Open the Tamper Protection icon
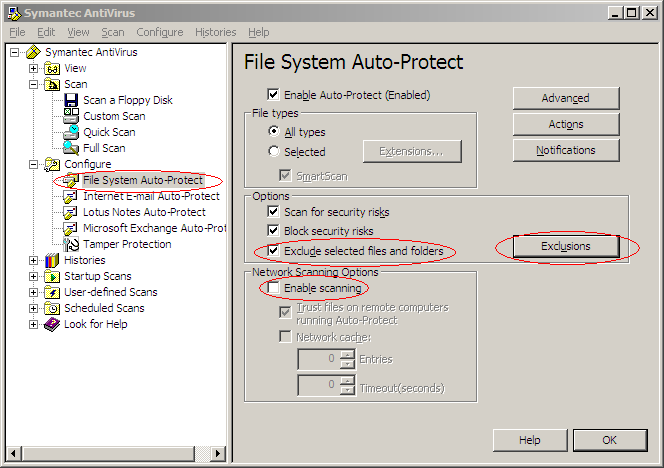The height and width of the screenshot is (468, 664). click(x=71, y=244)
